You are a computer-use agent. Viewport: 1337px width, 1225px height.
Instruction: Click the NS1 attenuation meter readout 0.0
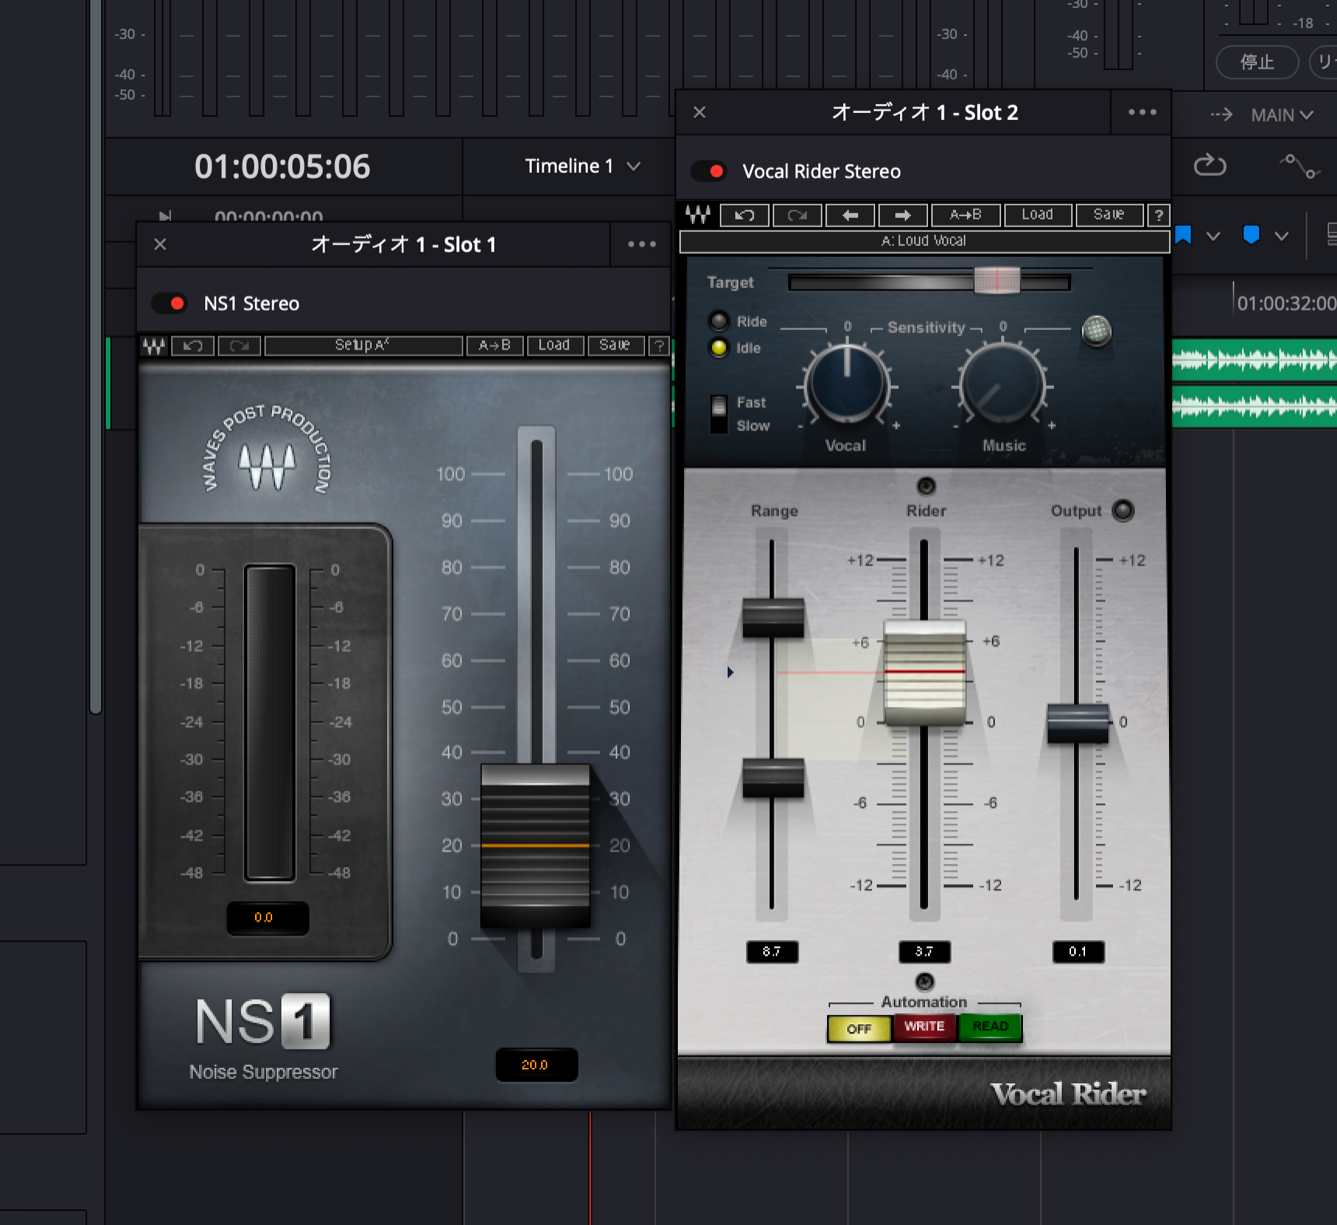click(x=267, y=917)
